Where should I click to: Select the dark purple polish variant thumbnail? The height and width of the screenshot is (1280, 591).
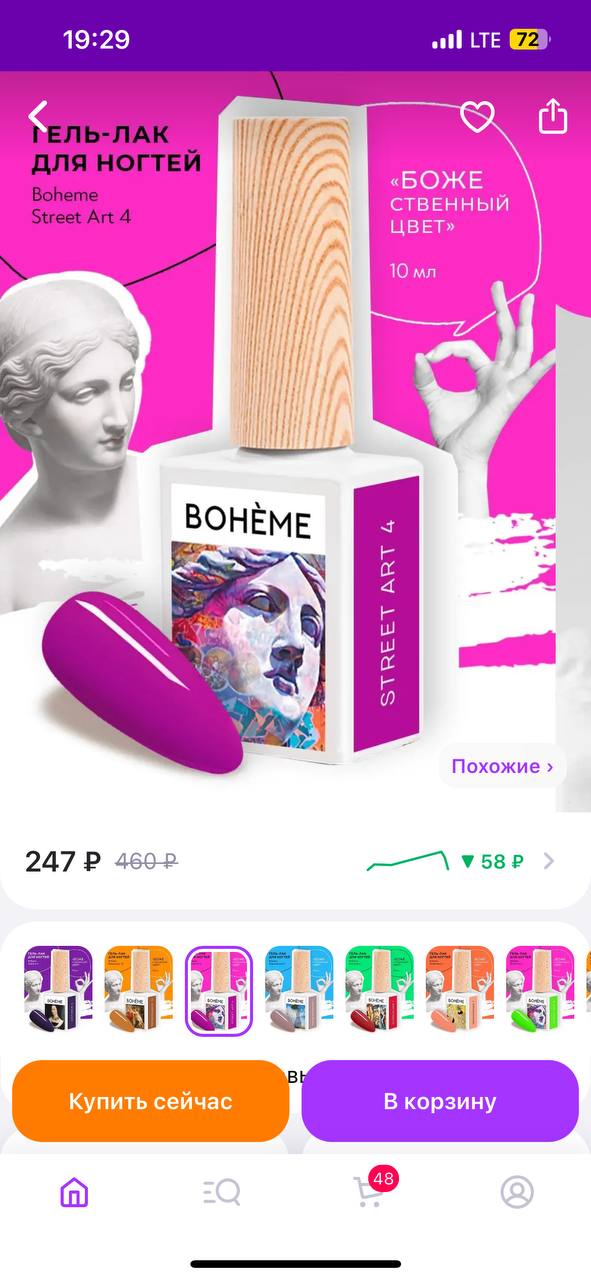[59, 990]
